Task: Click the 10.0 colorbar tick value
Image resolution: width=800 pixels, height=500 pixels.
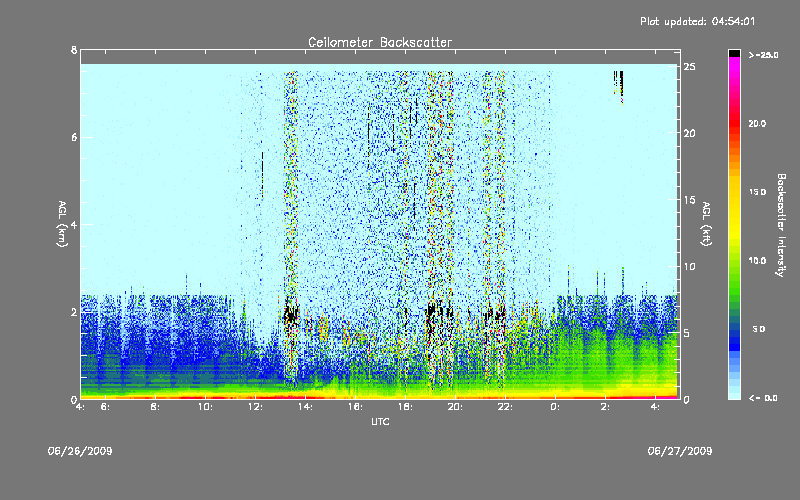Action: [757, 261]
